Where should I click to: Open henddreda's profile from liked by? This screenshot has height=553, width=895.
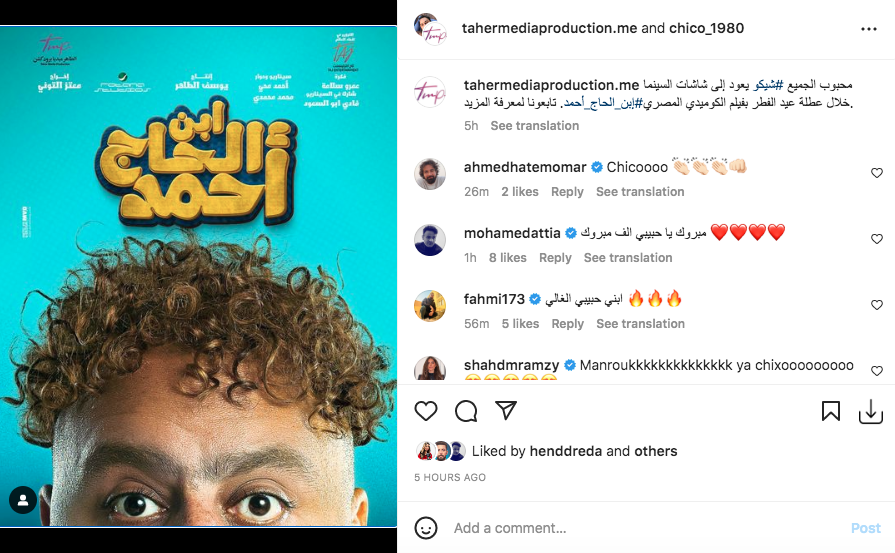coord(566,451)
